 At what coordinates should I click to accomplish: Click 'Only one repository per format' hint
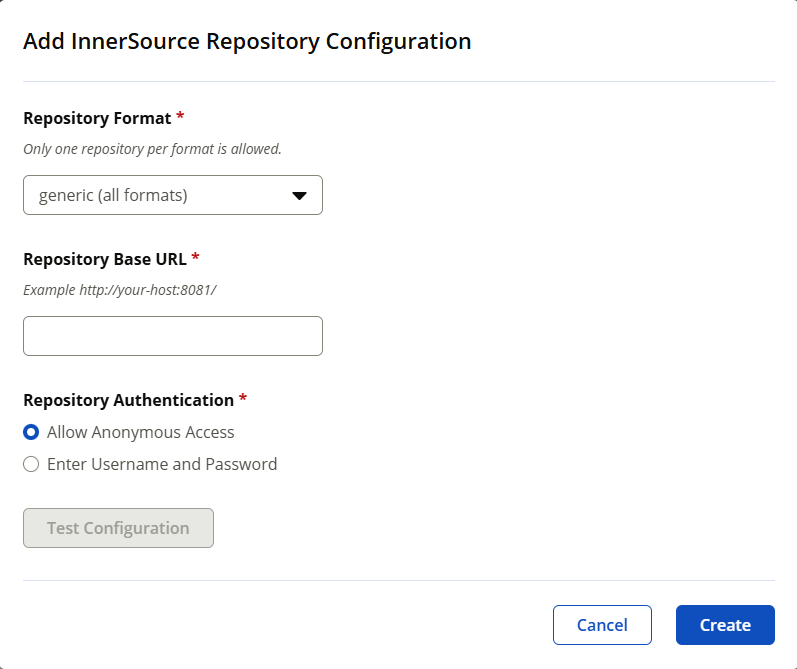coord(152,149)
